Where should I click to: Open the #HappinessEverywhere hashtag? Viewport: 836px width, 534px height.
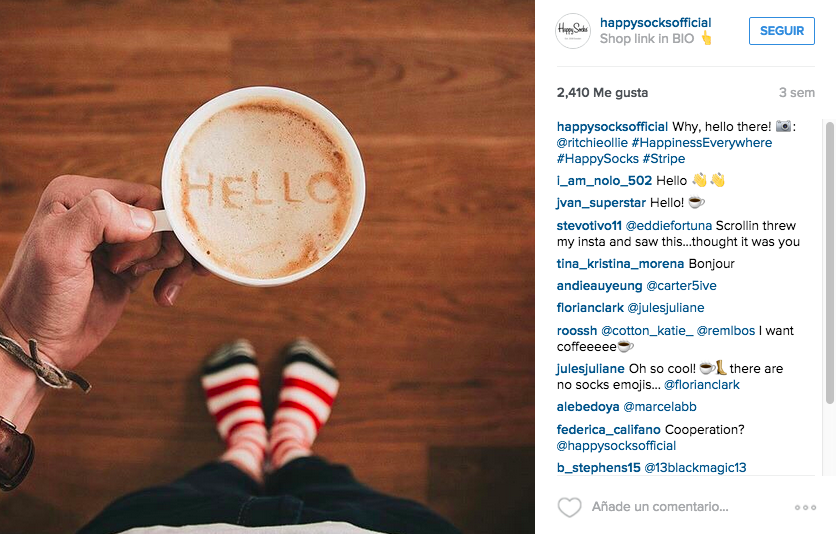pos(702,143)
